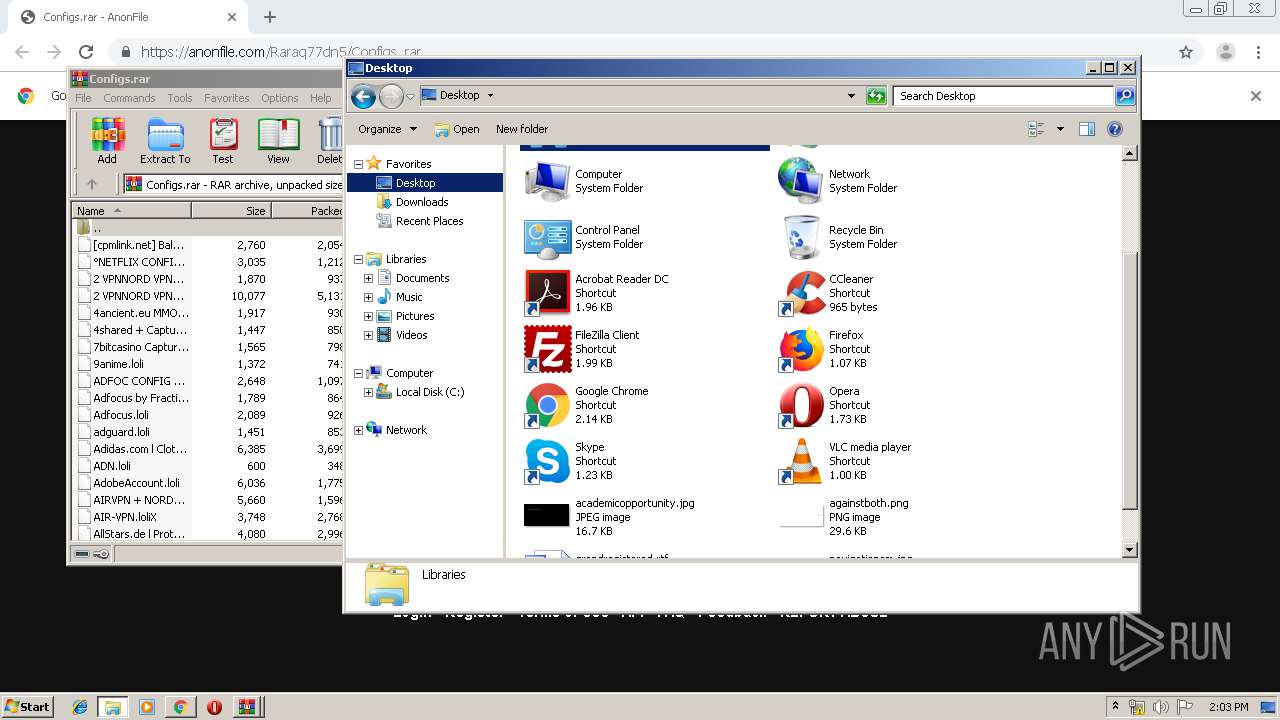Open WinRAR Options menu

[x=280, y=98]
